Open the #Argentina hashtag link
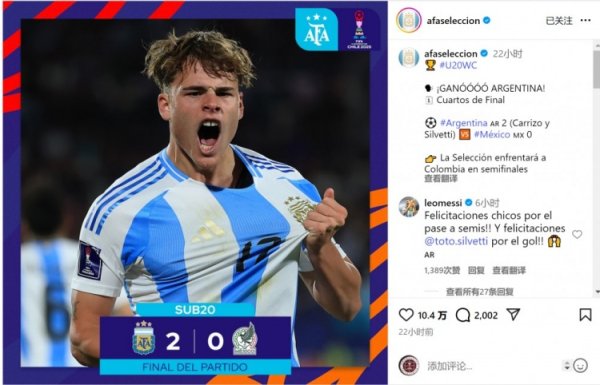Viewport: 600px width, 385px height. [x=463, y=123]
